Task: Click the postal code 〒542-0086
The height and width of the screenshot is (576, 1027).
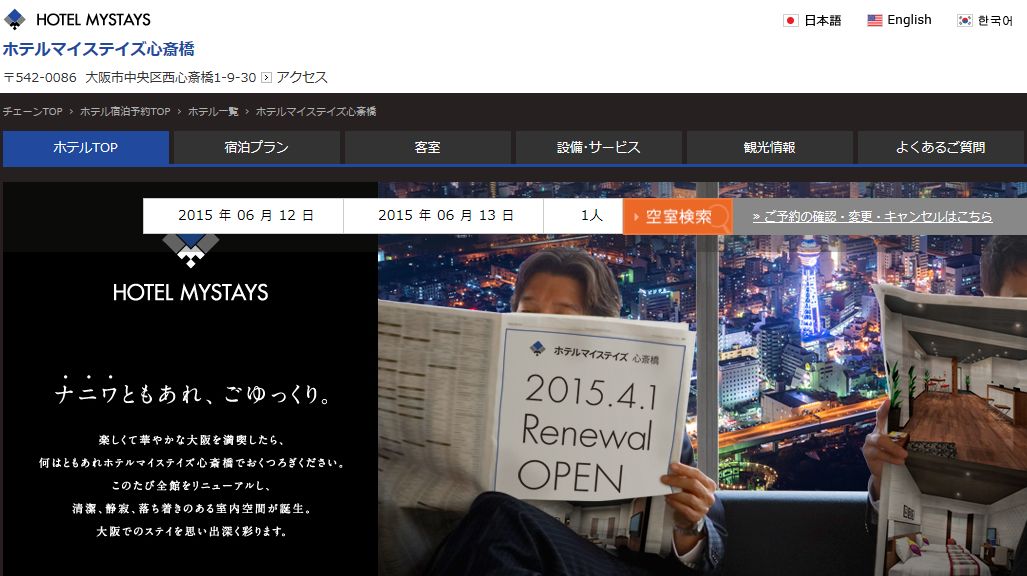Action: [40, 77]
